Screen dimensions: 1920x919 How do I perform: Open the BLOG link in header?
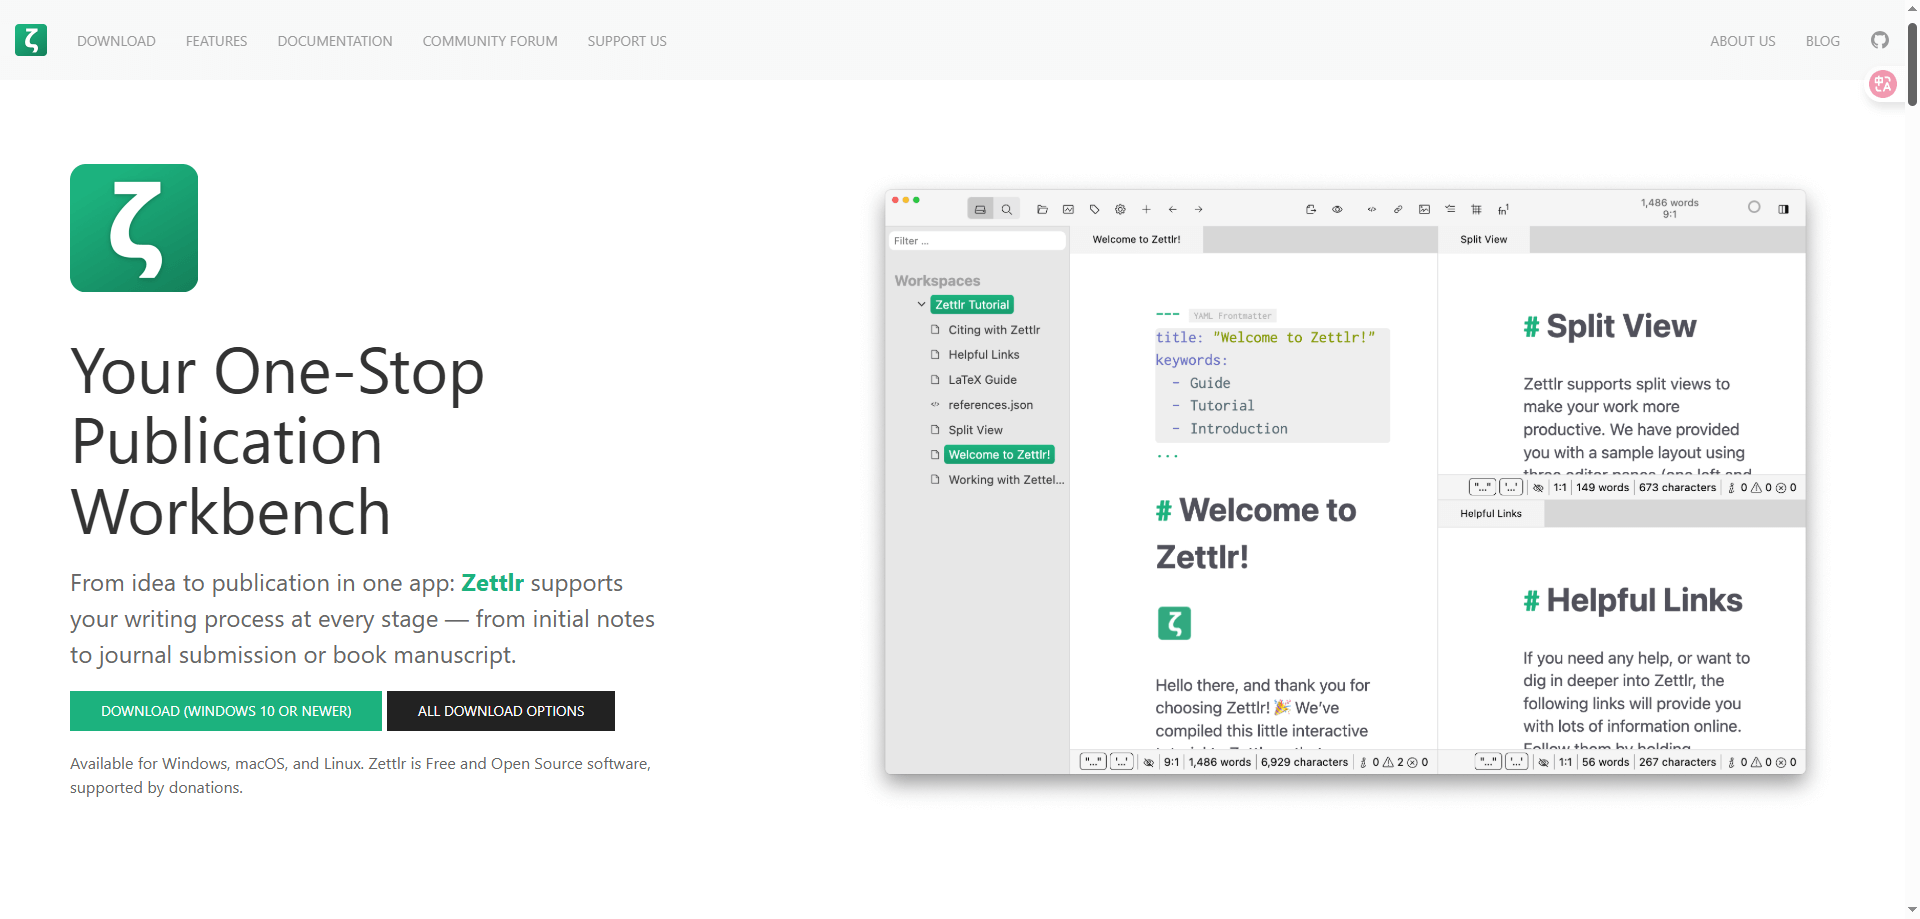pos(1822,41)
